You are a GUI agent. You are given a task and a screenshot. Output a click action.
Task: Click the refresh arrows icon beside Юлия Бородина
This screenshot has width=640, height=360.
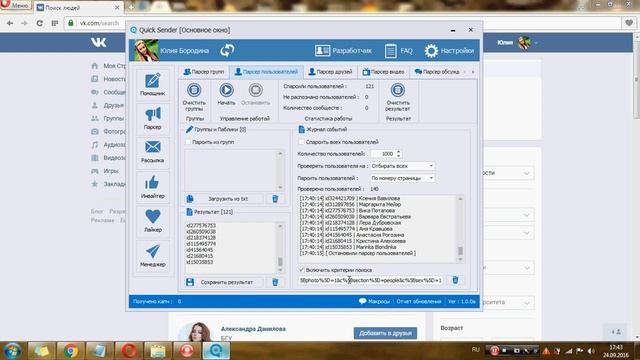coord(227,50)
